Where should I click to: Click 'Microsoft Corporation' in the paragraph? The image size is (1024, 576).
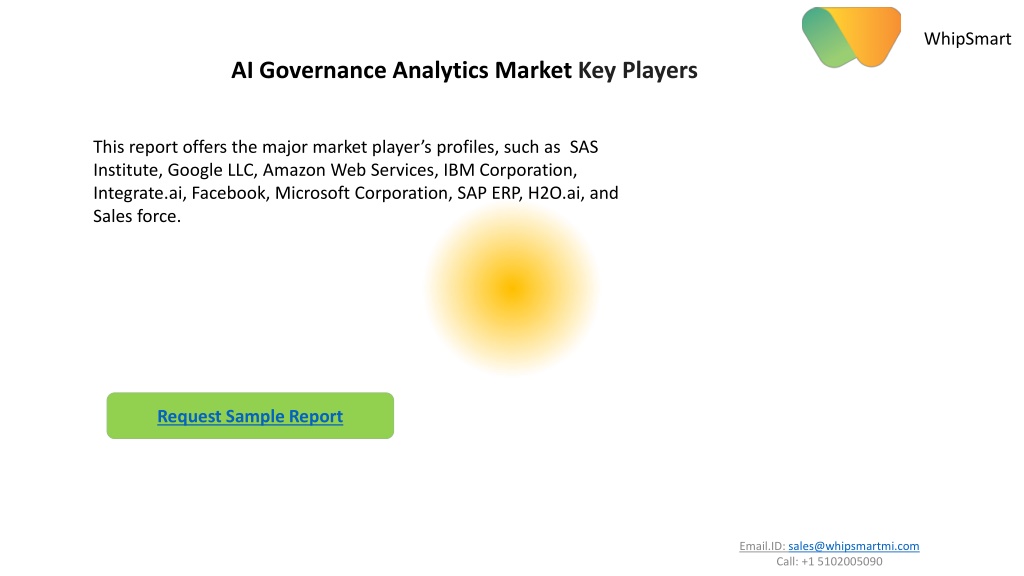(361, 193)
